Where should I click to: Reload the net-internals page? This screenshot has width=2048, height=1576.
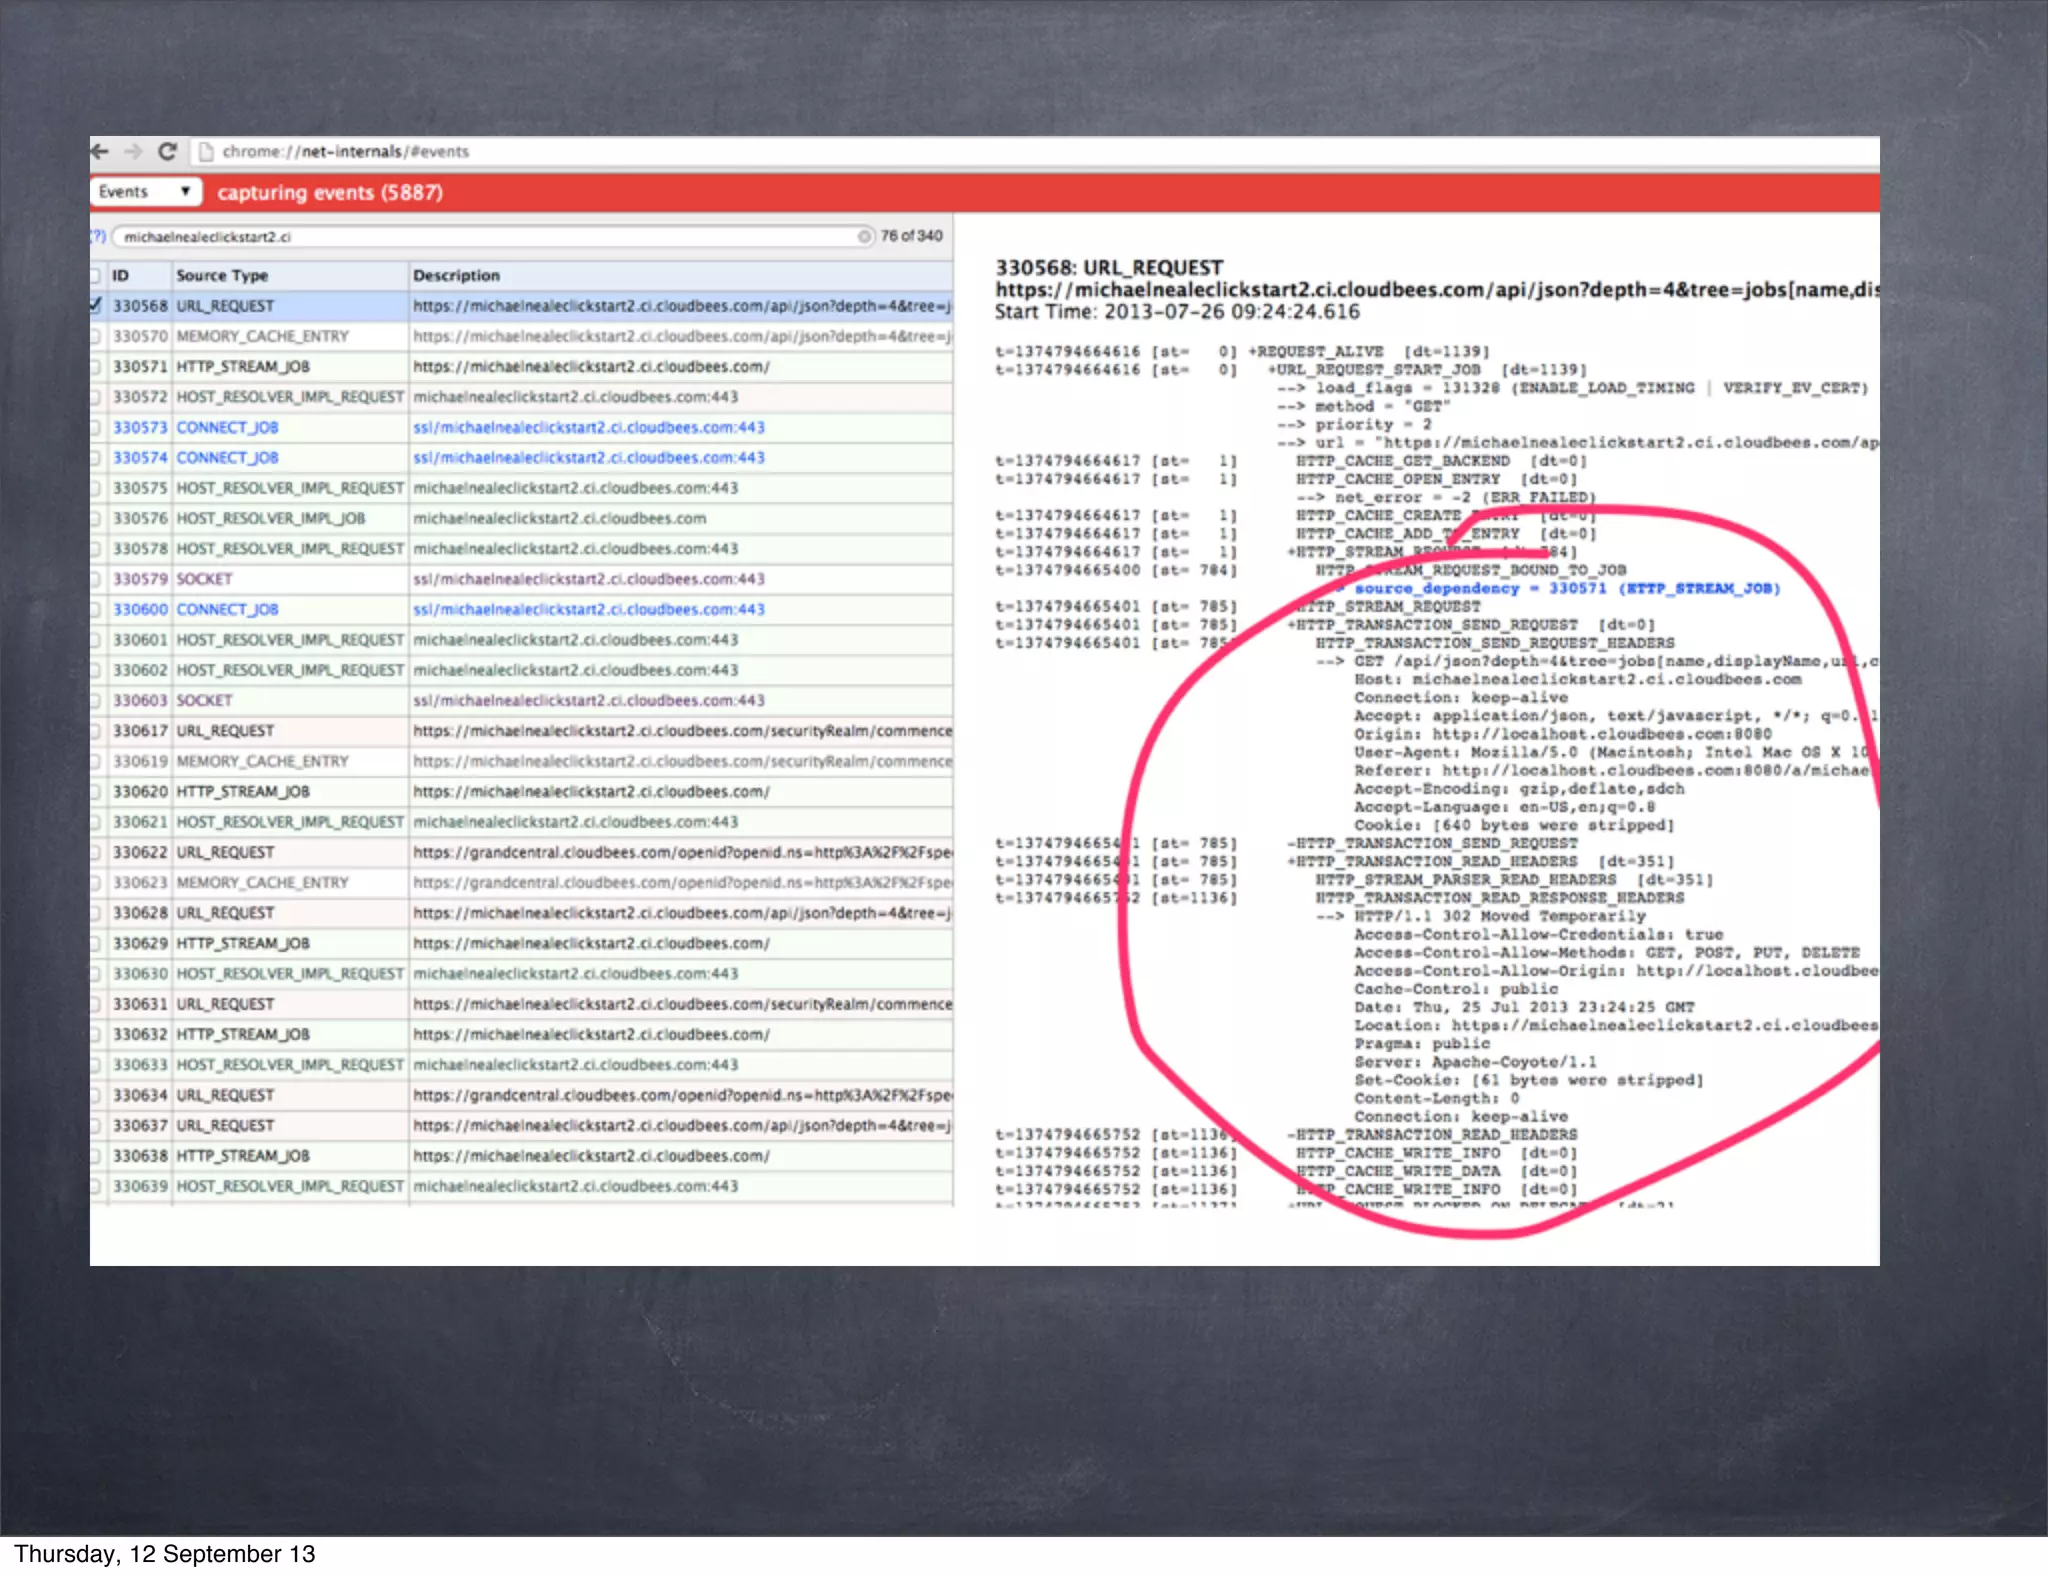click(168, 152)
